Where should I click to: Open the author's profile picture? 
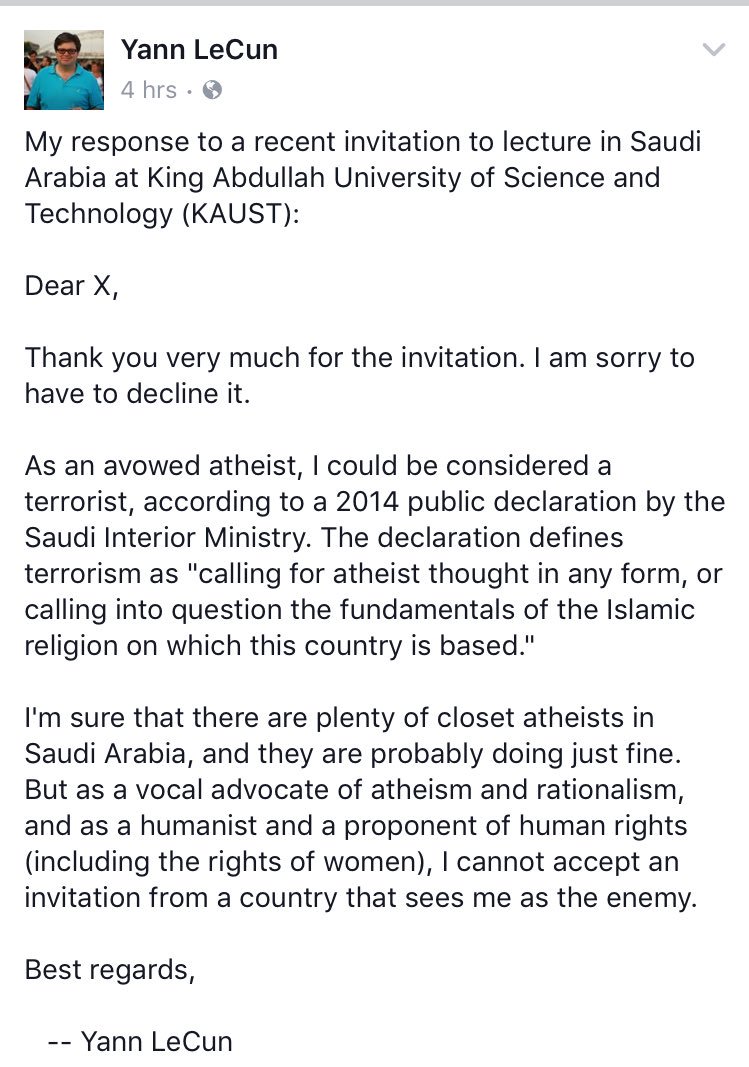(63, 69)
